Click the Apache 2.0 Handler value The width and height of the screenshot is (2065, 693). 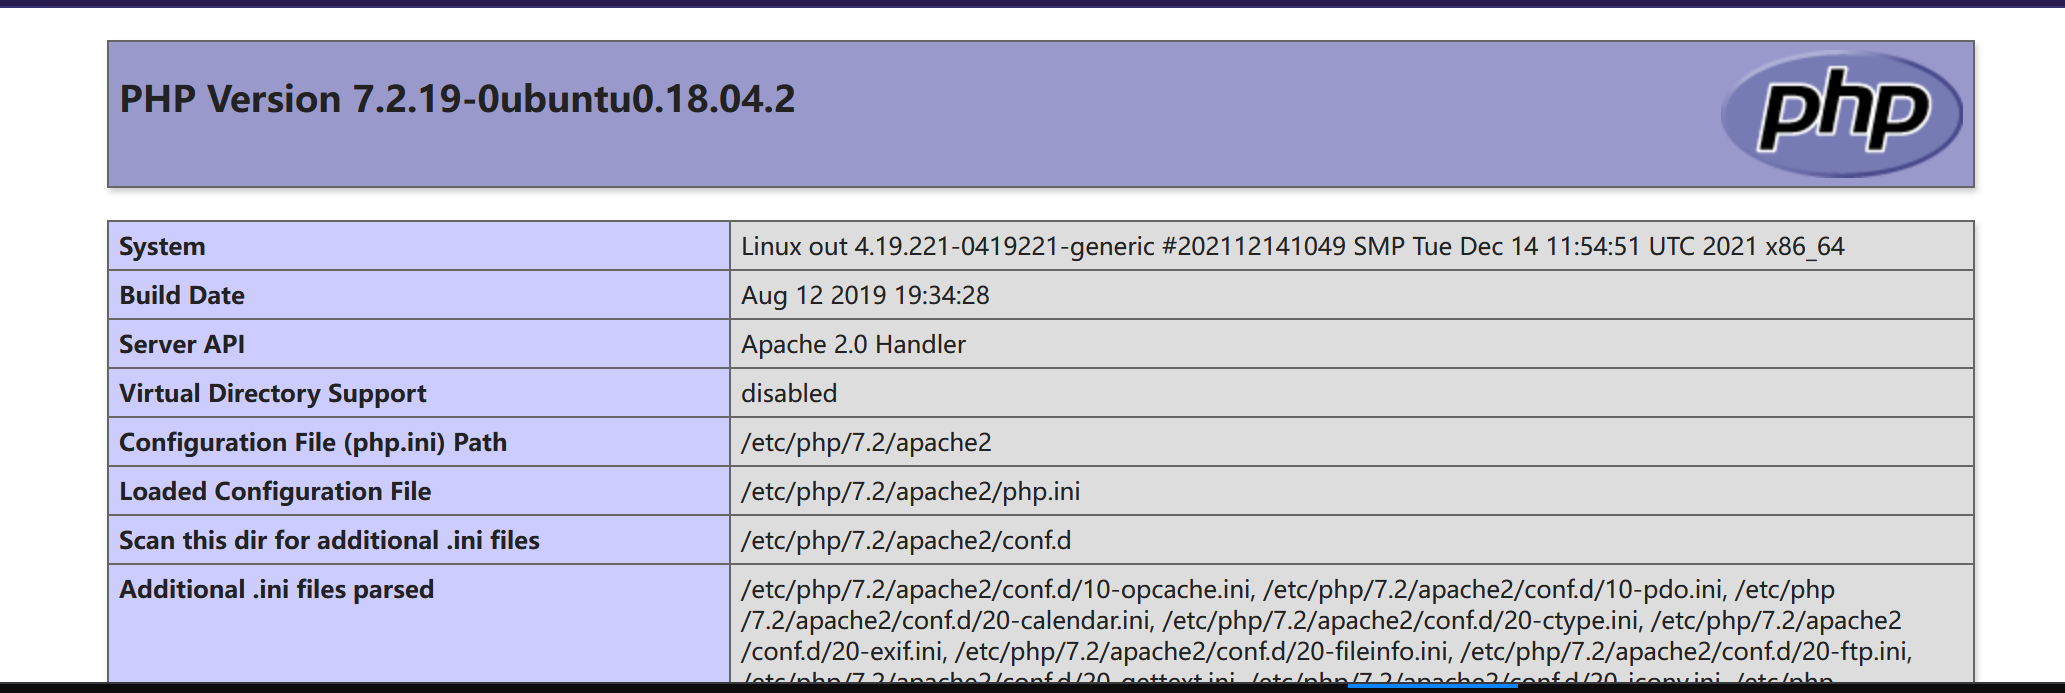coord(853,344)
